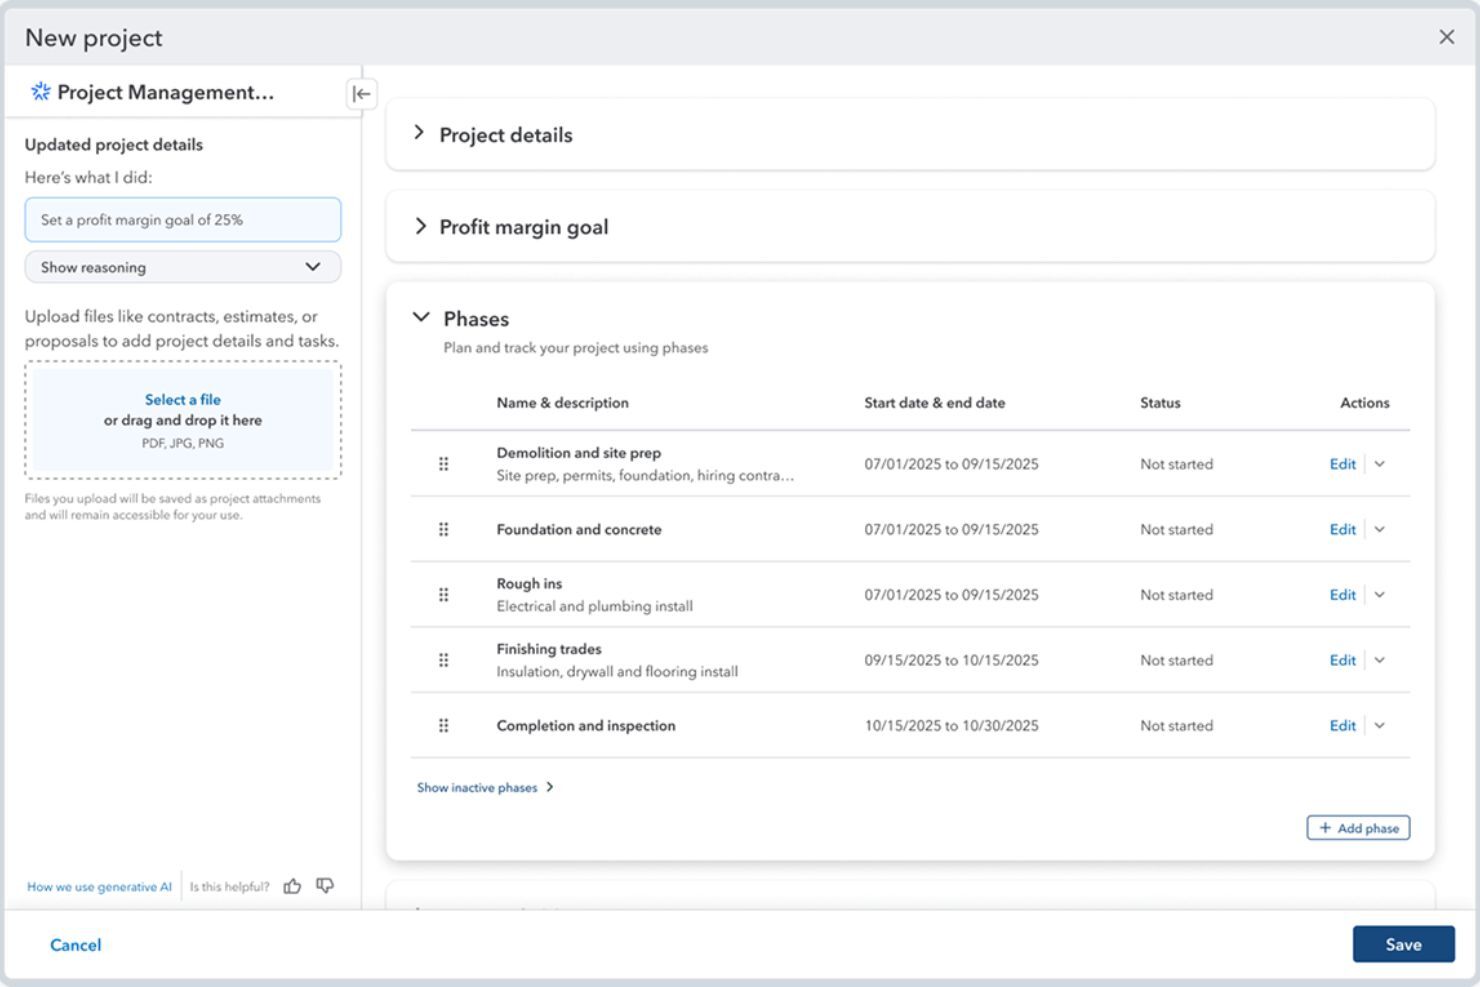The image size is (1480, 987).
Task: Open the actions dropdown for Finishing trades
Action: point(1380,660)
